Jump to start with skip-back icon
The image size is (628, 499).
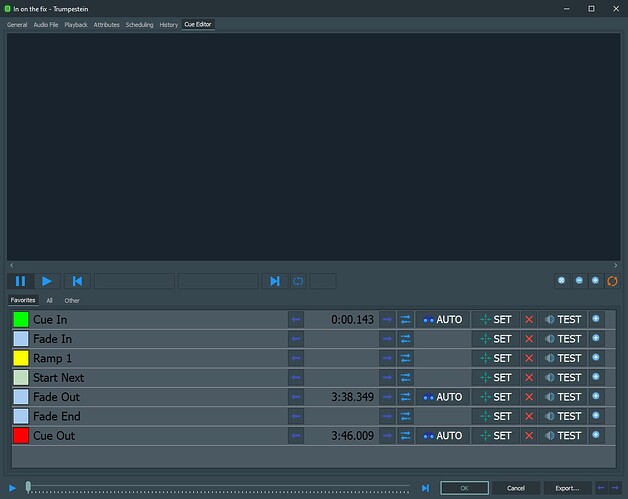[78, 281]
